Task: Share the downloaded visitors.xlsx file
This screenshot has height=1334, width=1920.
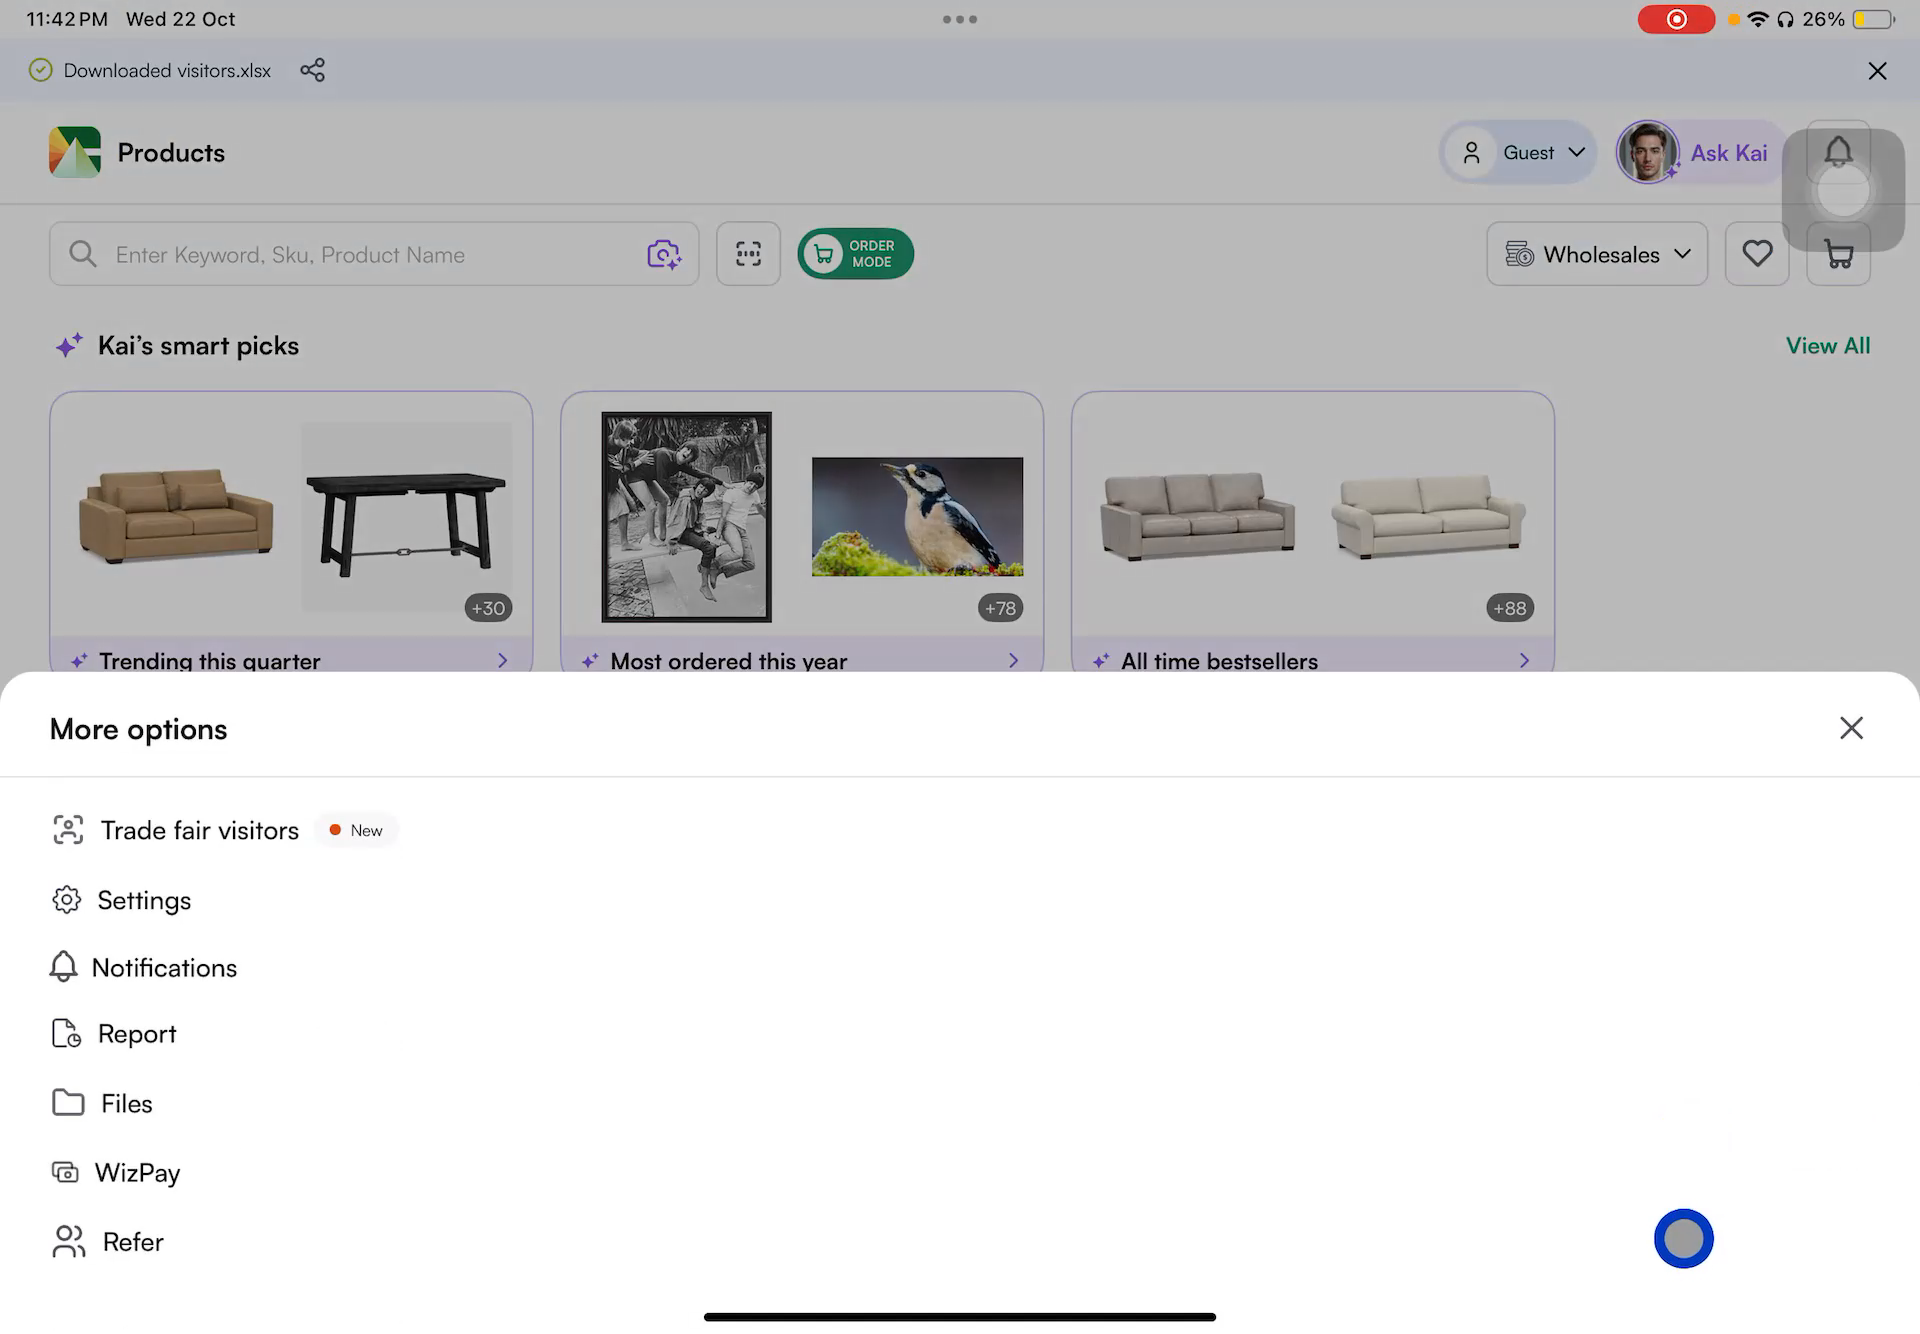Action: pyautogui.click(x=313, y=70)
